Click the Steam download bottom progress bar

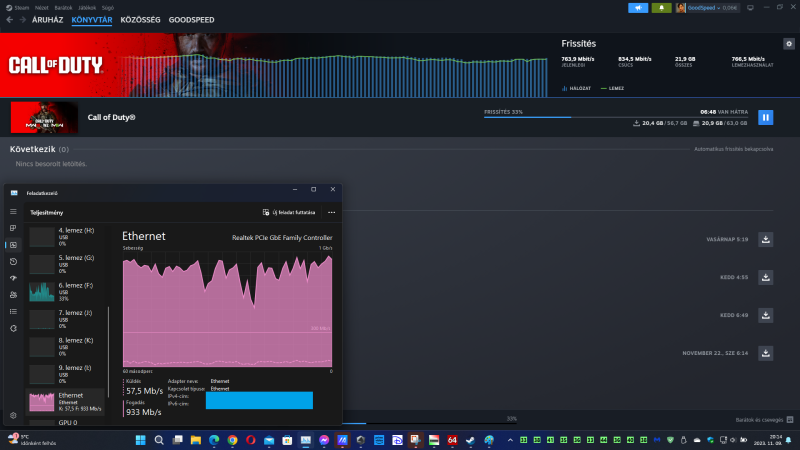point(430,423)
